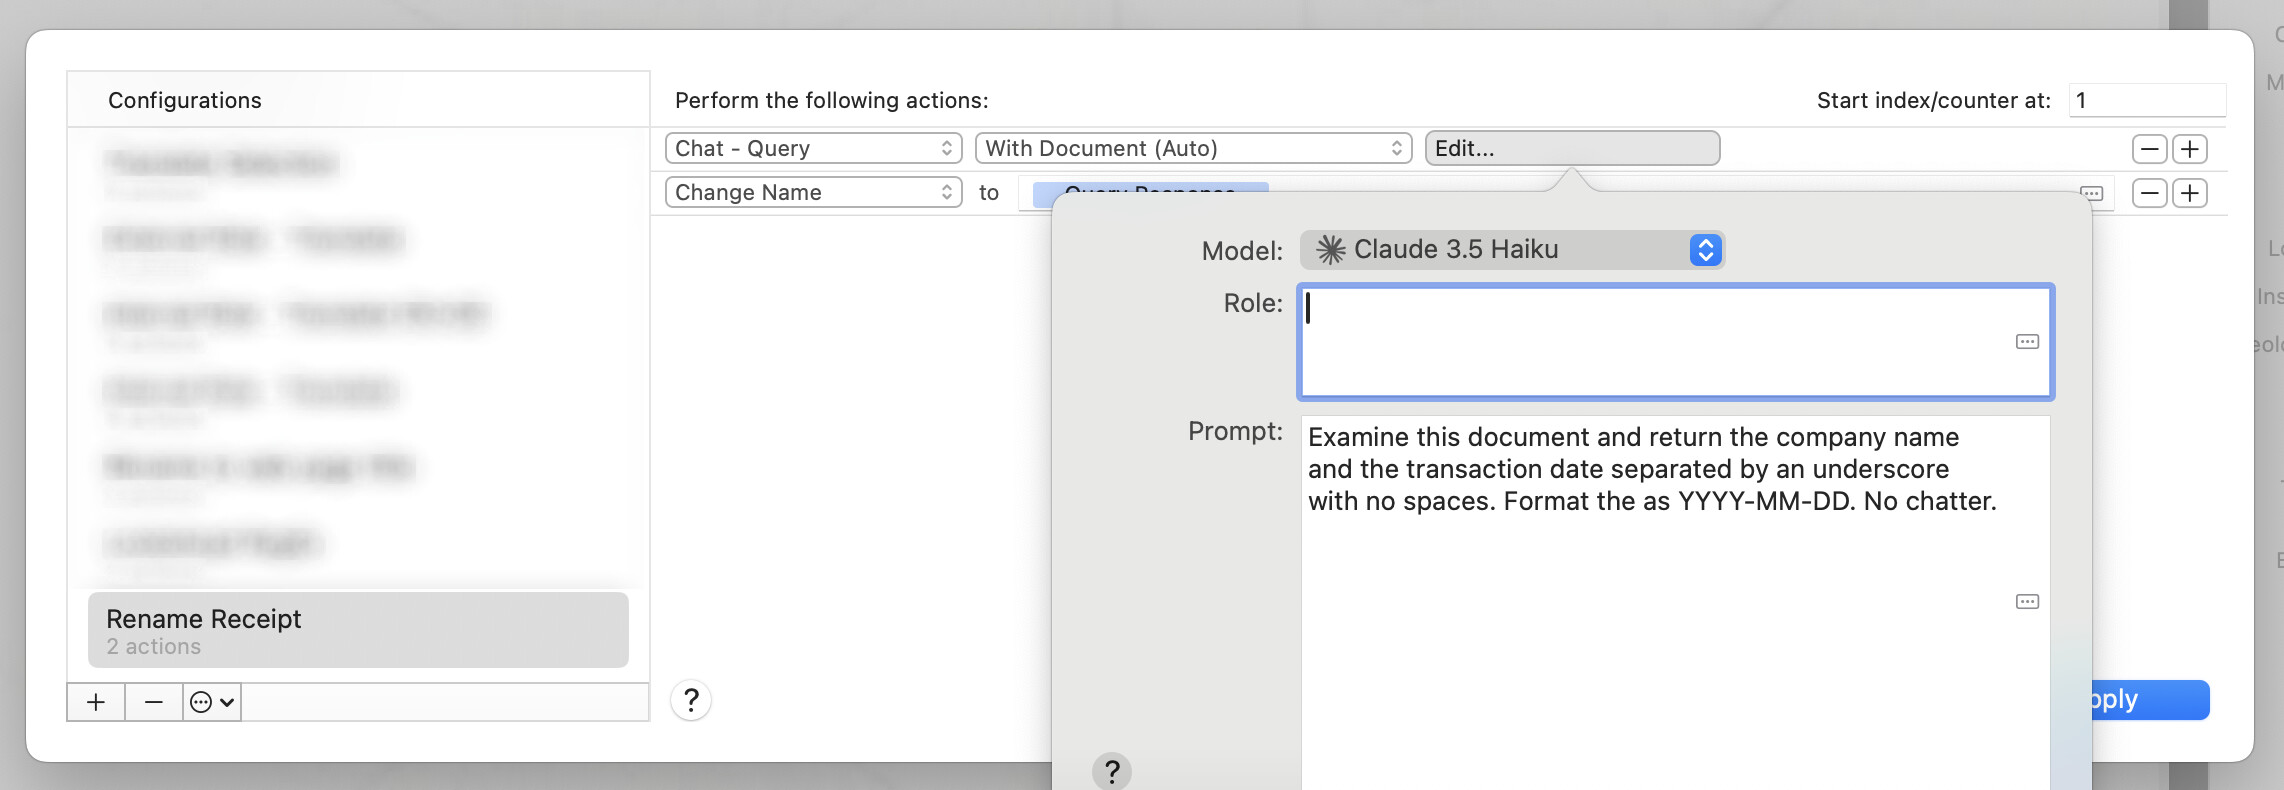Open the help button inside the chat popover
The height and width of the screenshot is (790, 2284).
pos(1111,771)
